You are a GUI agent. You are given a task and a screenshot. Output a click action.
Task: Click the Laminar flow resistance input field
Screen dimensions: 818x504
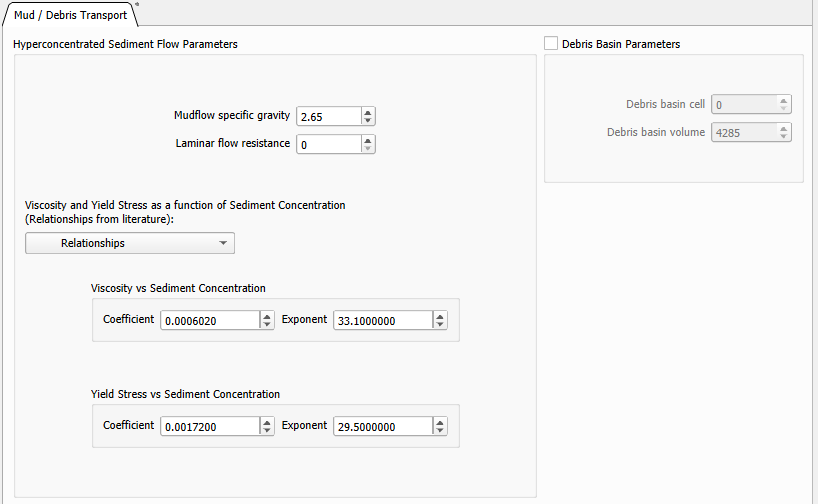point(328,145)
